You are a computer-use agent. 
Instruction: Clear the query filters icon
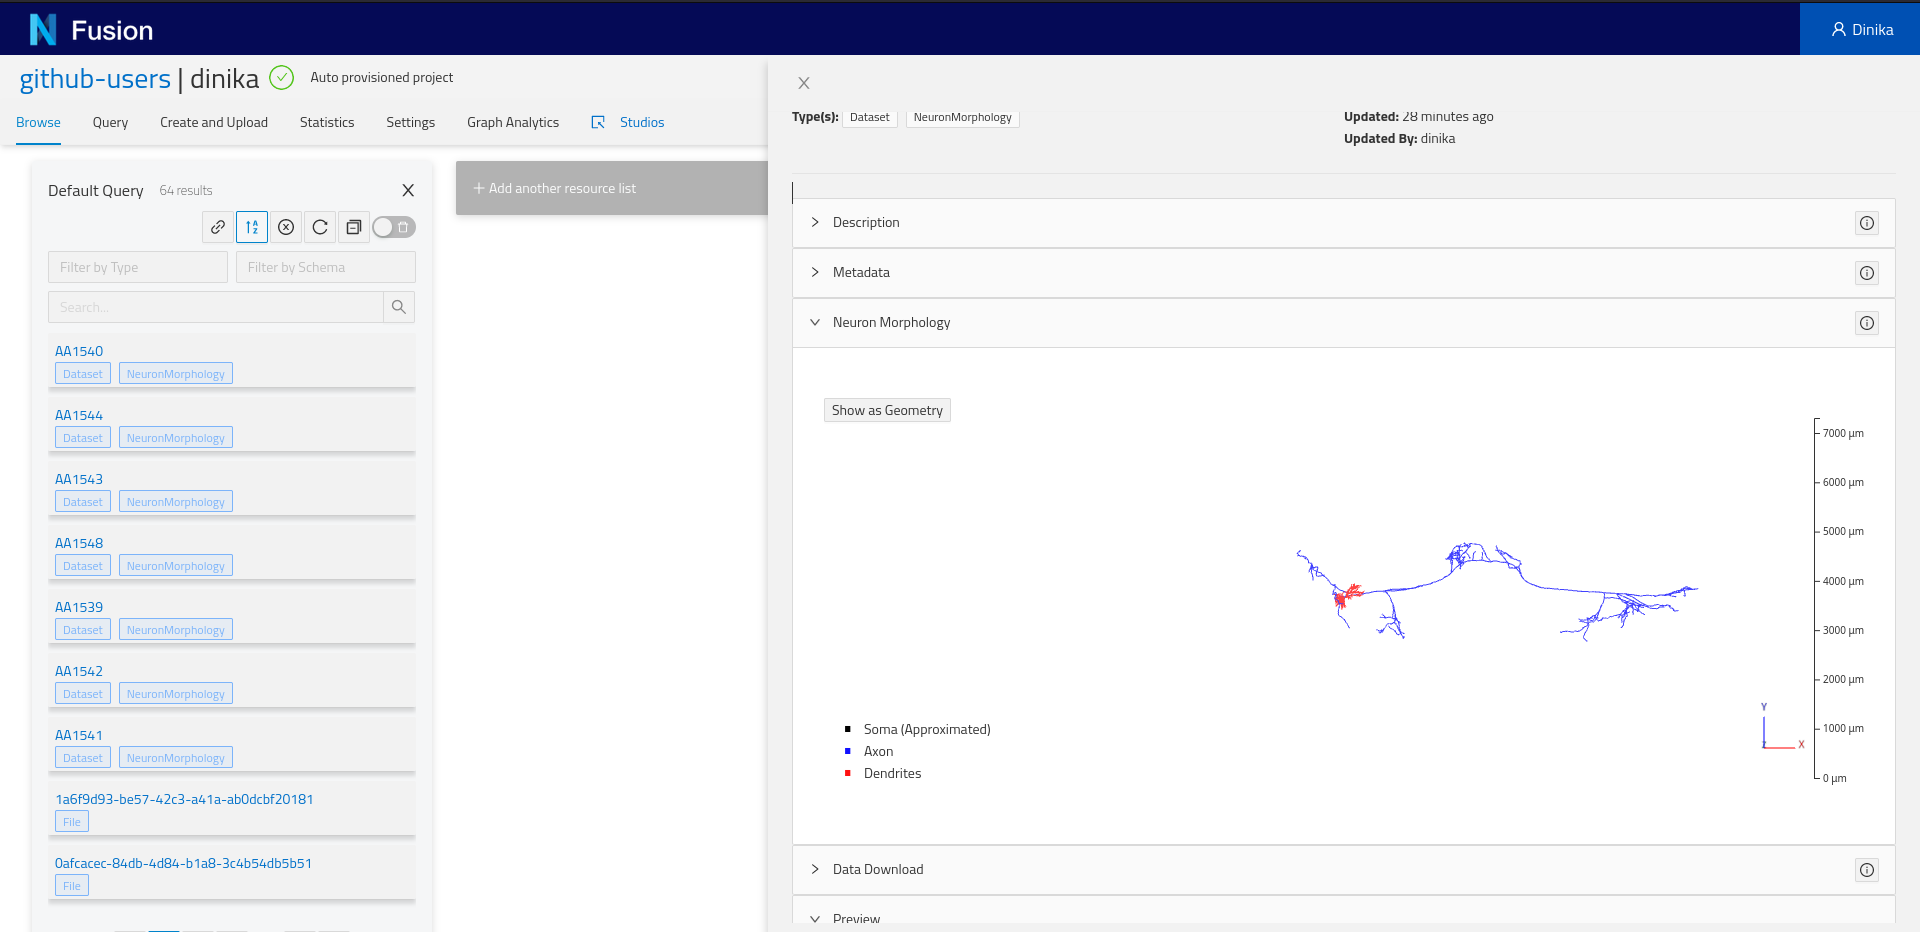coord(286,227)
